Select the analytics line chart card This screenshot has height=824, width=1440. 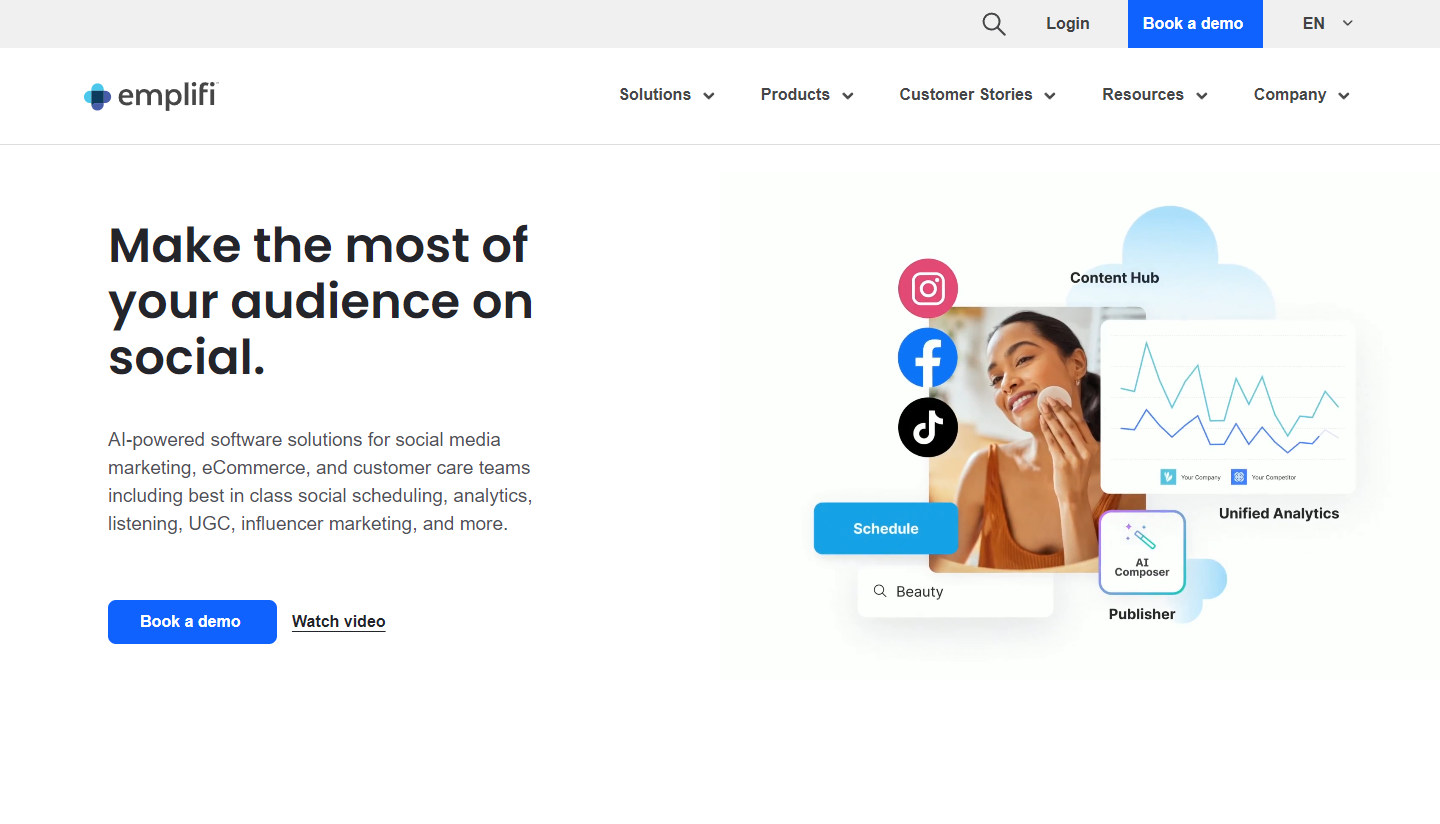(x=1228, y=407)
